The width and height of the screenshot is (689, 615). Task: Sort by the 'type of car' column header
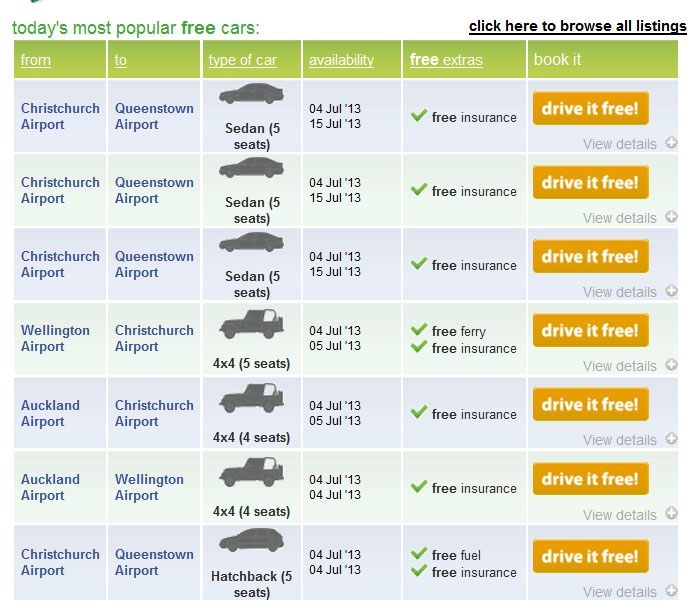[242, 60]
